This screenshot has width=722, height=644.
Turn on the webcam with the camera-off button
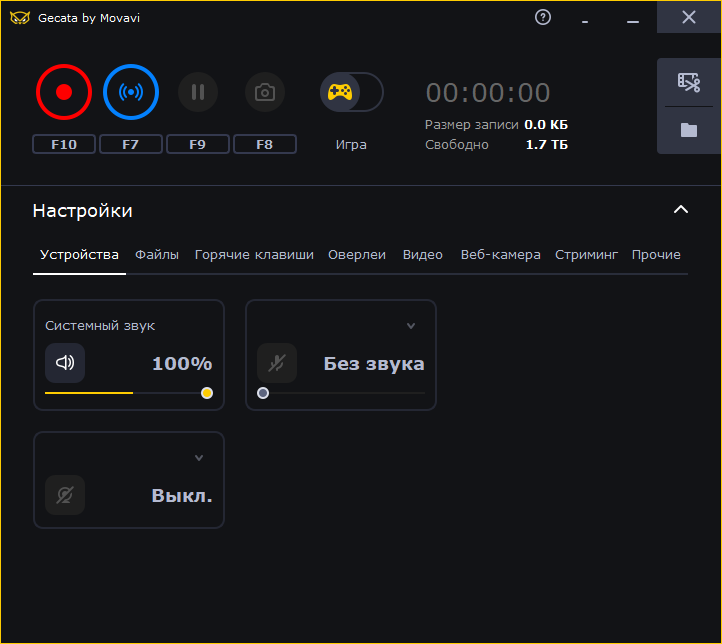(65, 495)
